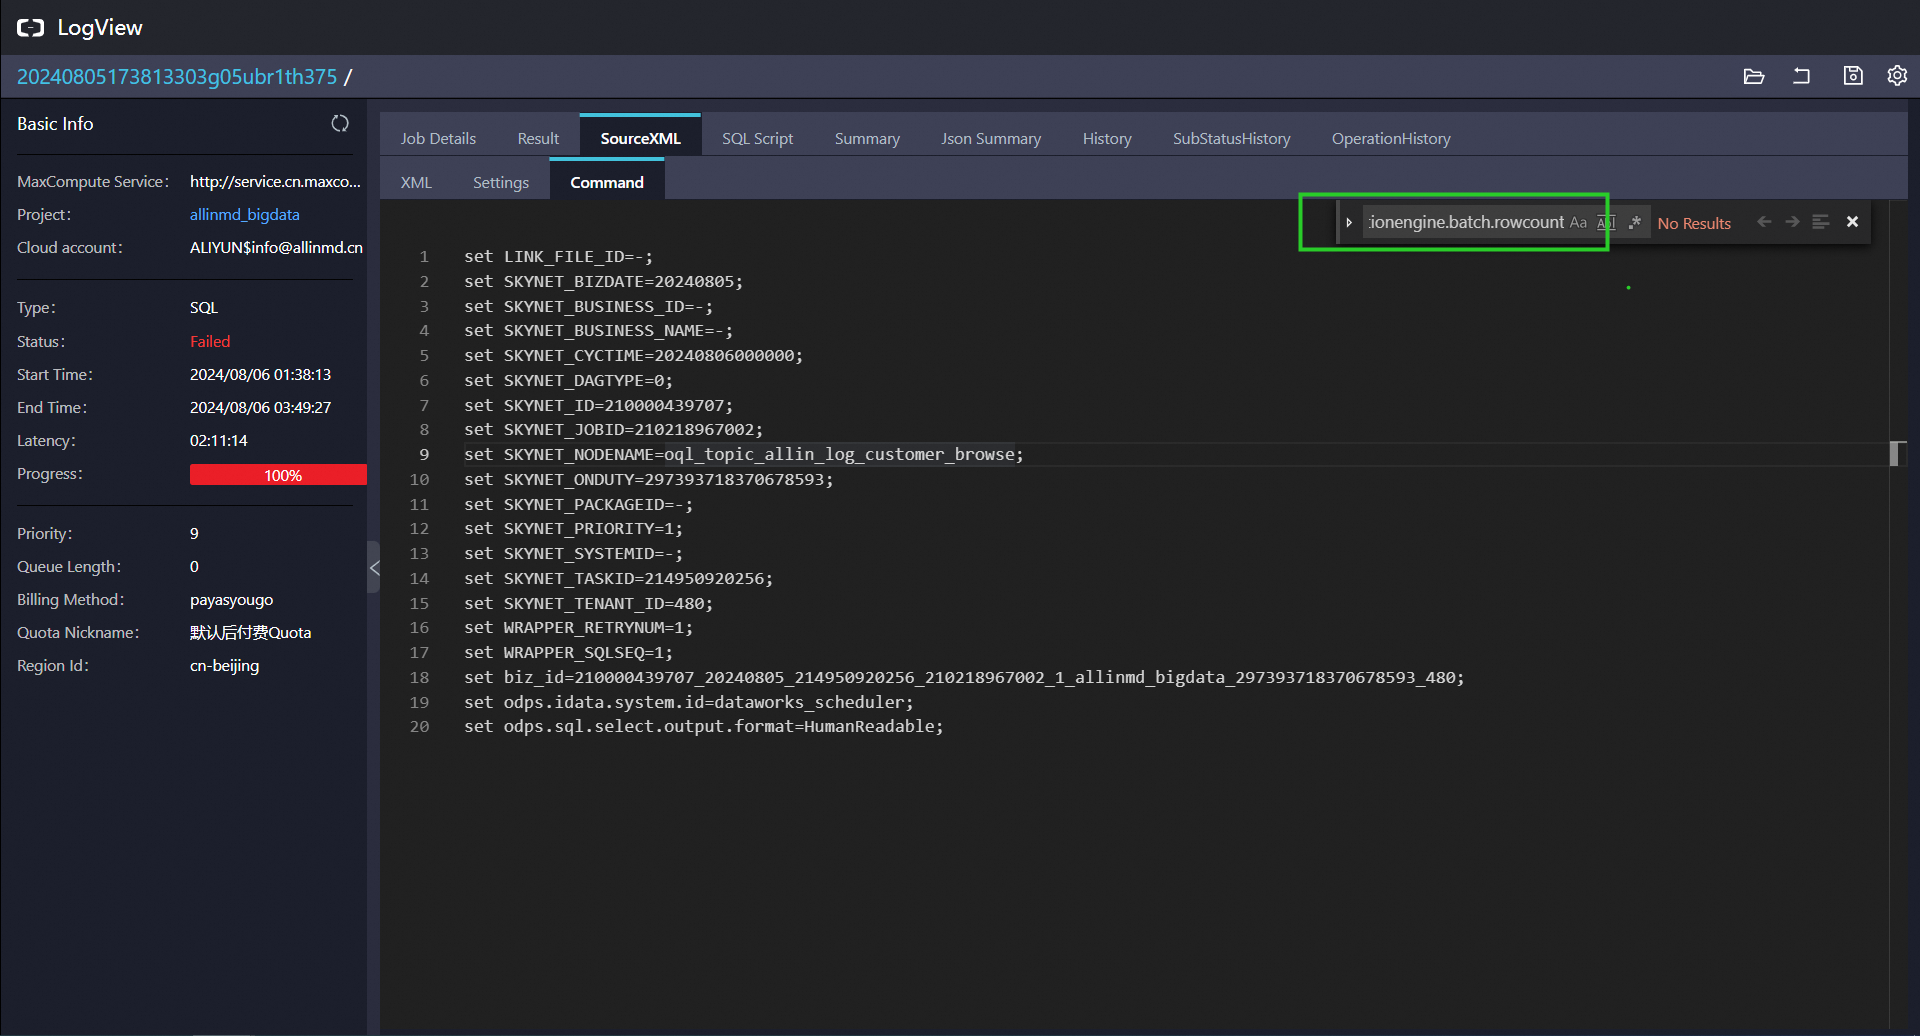This screenshot has height=1036, width=1920.
Task: Open the Json Summary tab
Action: [990, 138]
